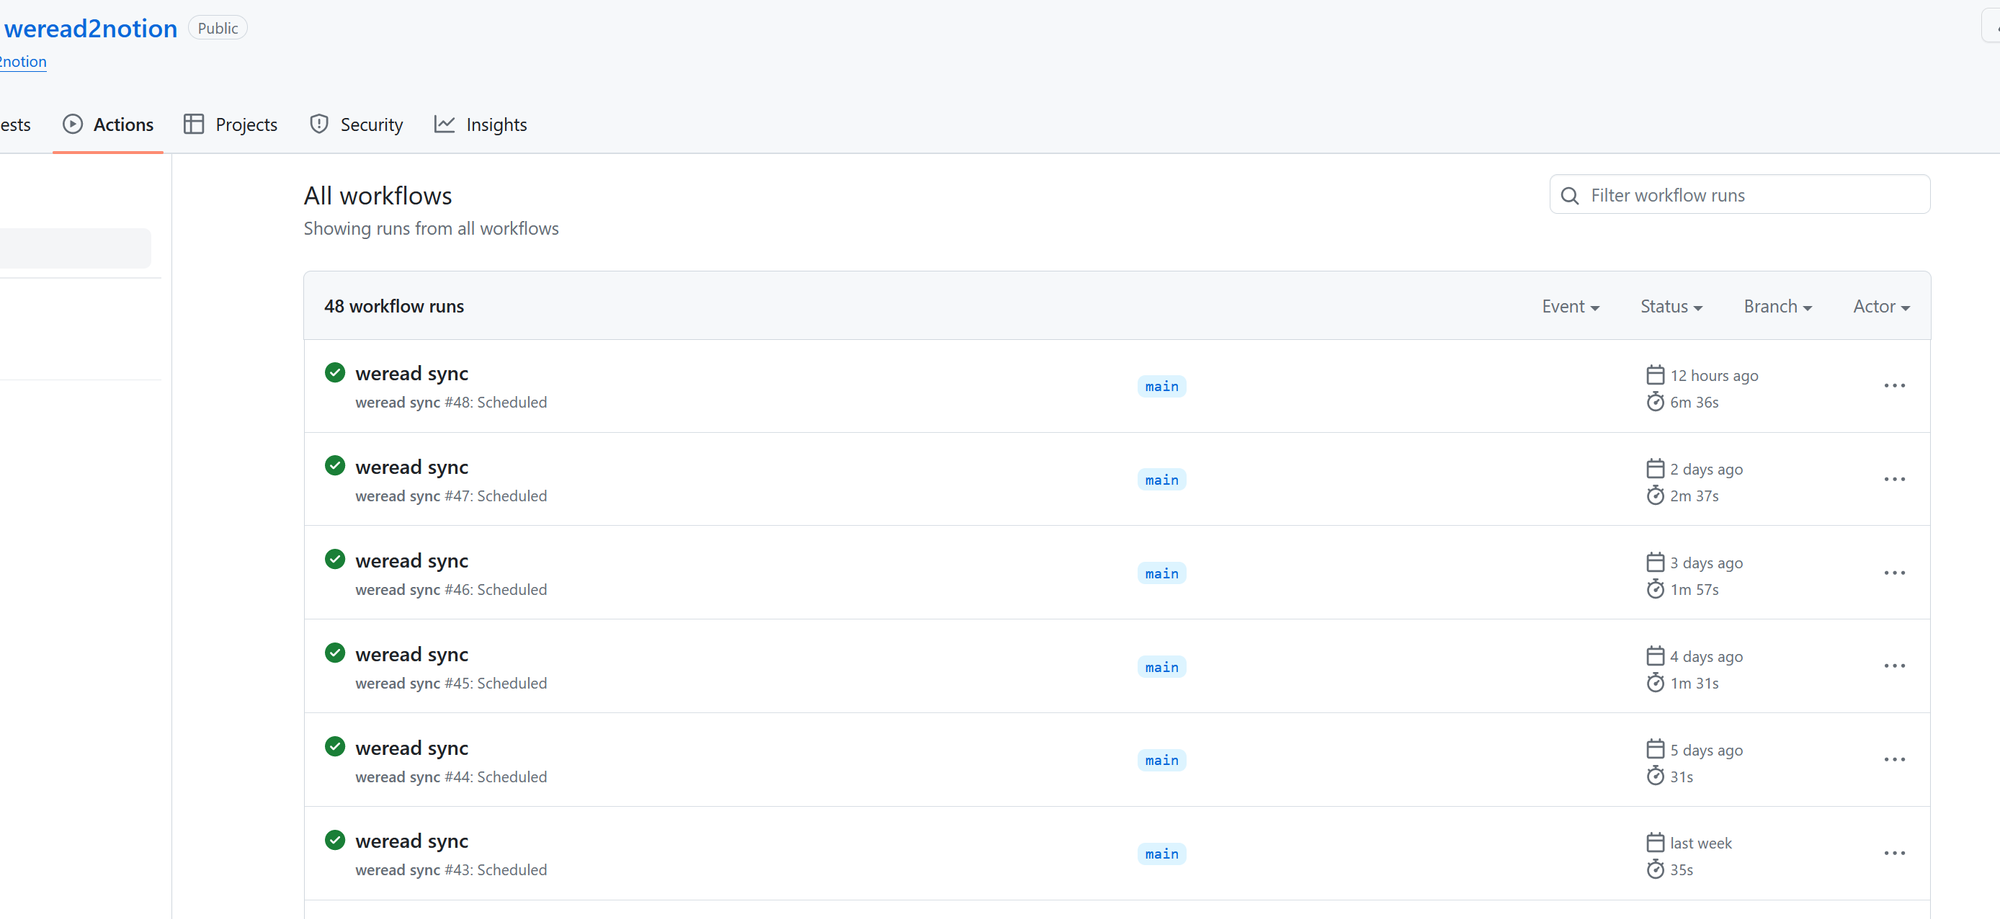The image size is (2000, 919).
Task: Focus the Filter workflow runs field
Action: 1750,196
